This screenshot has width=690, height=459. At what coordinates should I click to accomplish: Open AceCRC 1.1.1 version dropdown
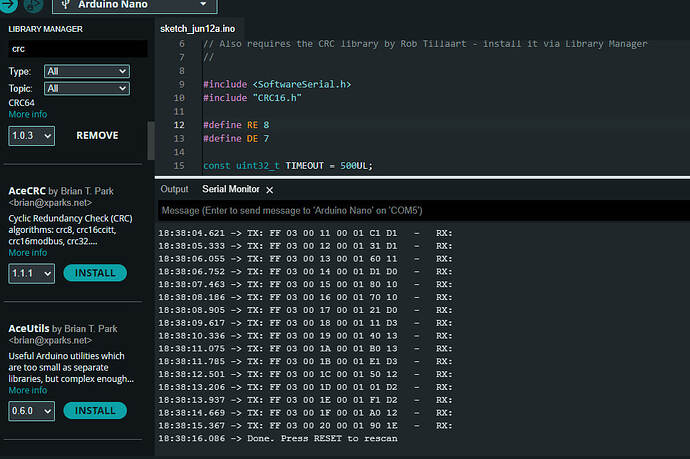[32, 273]
